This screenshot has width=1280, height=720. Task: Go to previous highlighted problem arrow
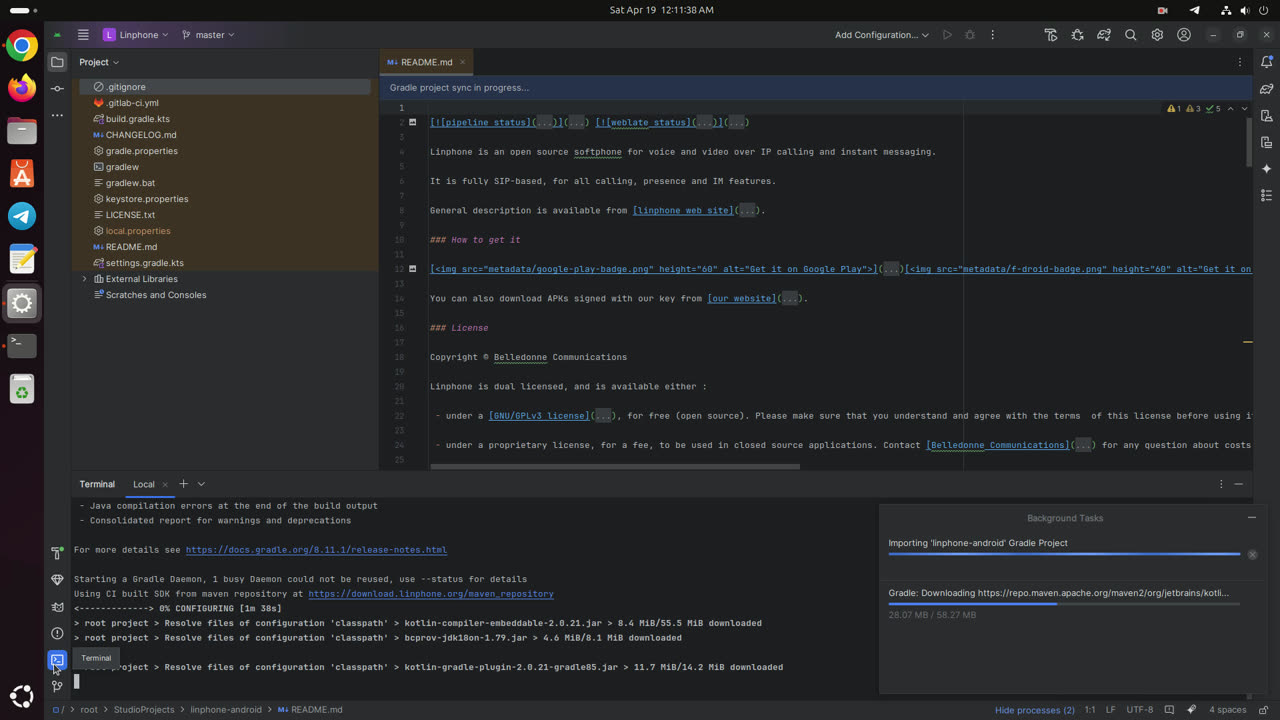1230,108
